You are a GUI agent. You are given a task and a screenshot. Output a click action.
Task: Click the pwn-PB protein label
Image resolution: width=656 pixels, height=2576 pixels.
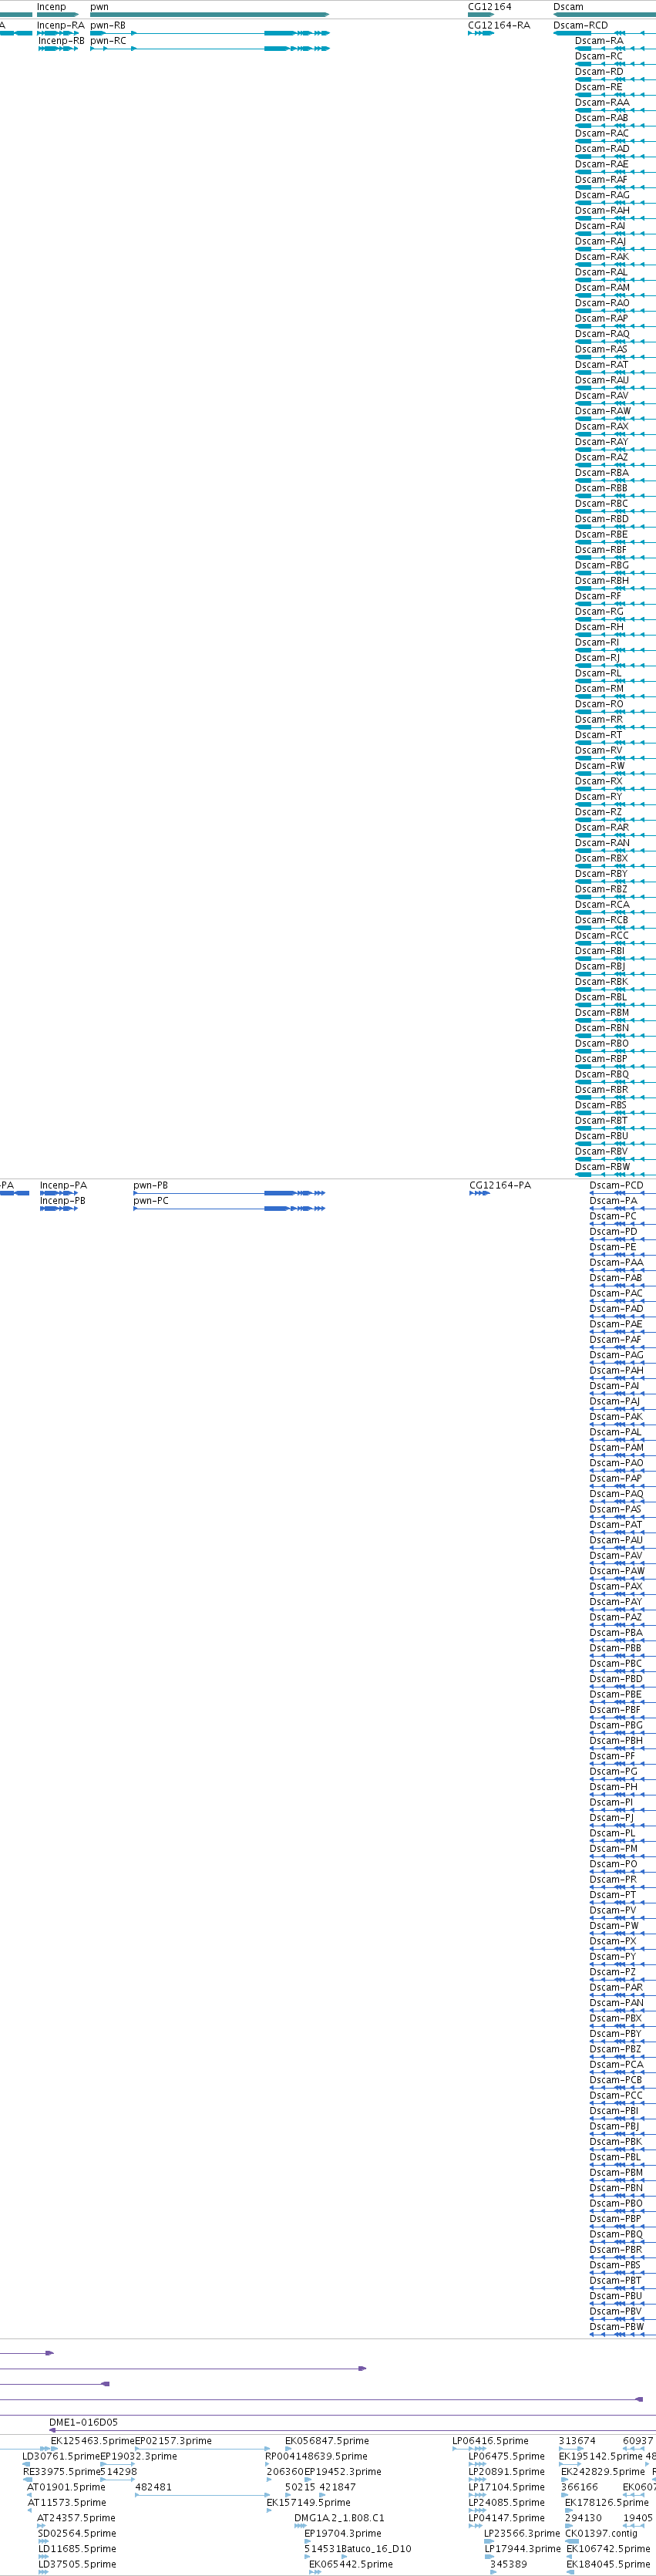pyautogui.click(x=151, y=1185)
